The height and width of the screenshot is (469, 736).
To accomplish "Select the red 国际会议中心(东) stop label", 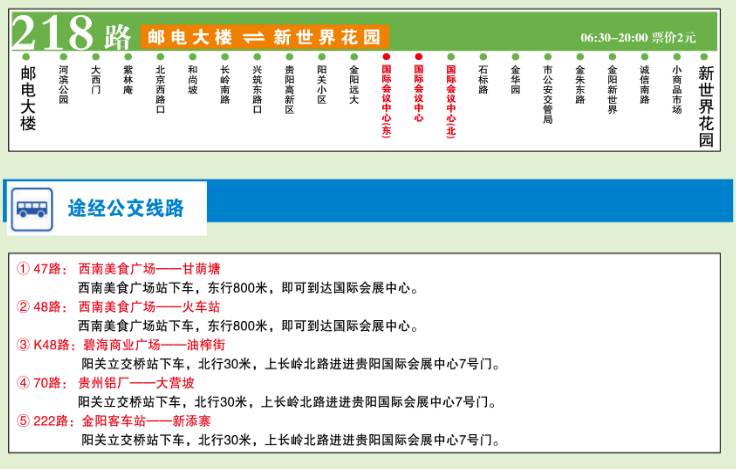I will pos(386,100).
